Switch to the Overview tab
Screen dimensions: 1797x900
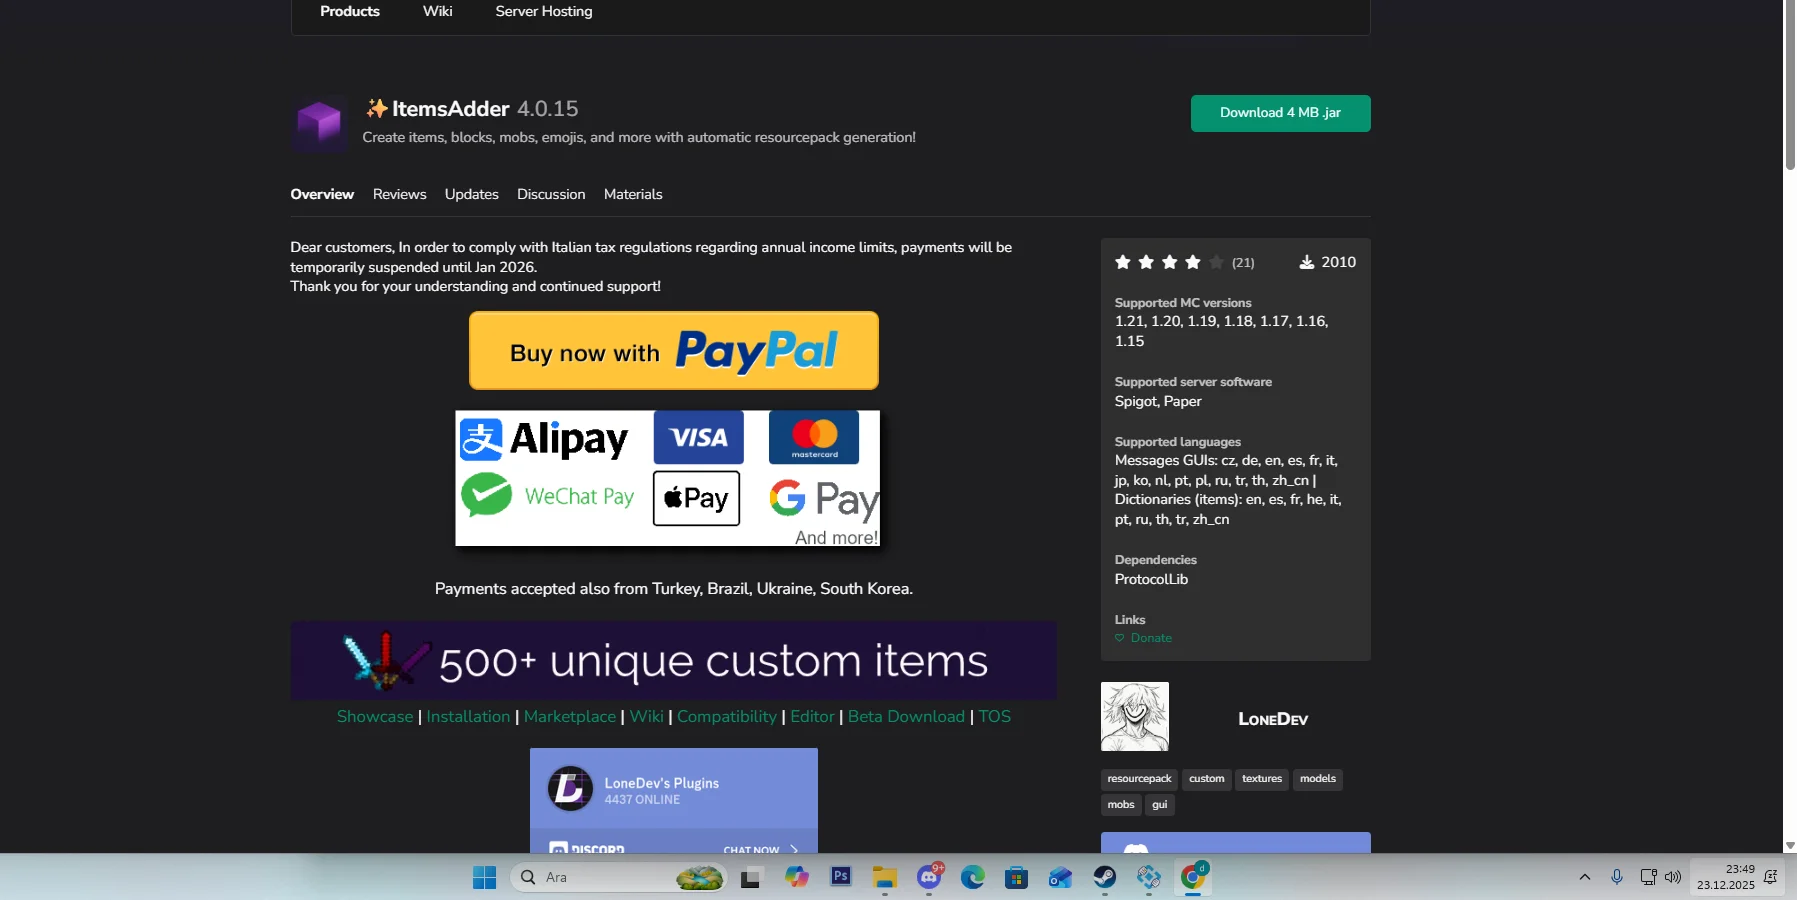322,194
